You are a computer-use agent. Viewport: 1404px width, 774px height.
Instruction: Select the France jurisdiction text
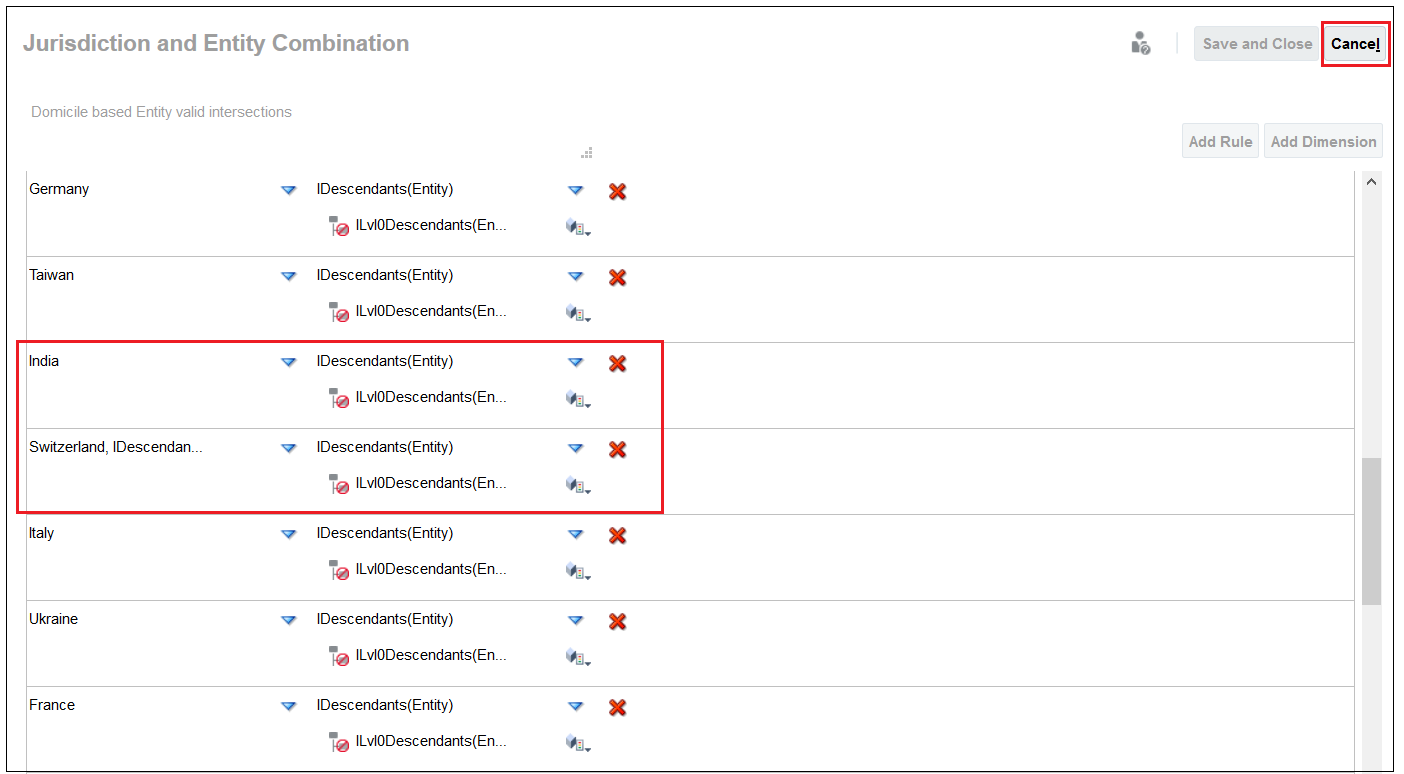click(x=52, y=705)
